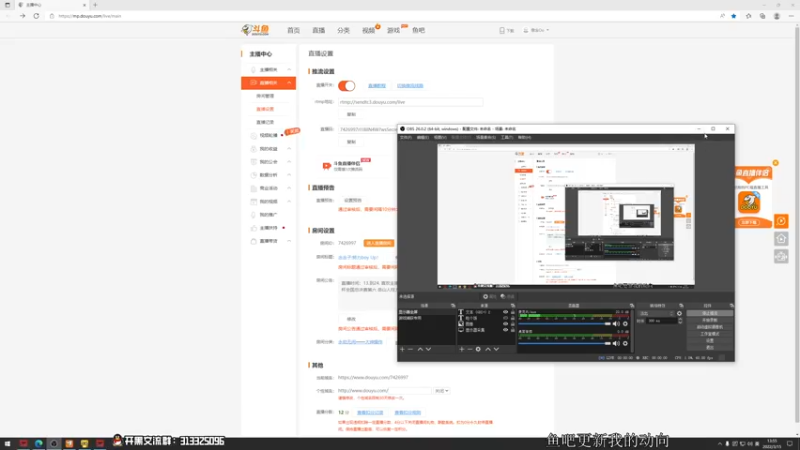The image size is (800, 450).
Task: Move the selected scene down in OBS
Action: [429, 349]
